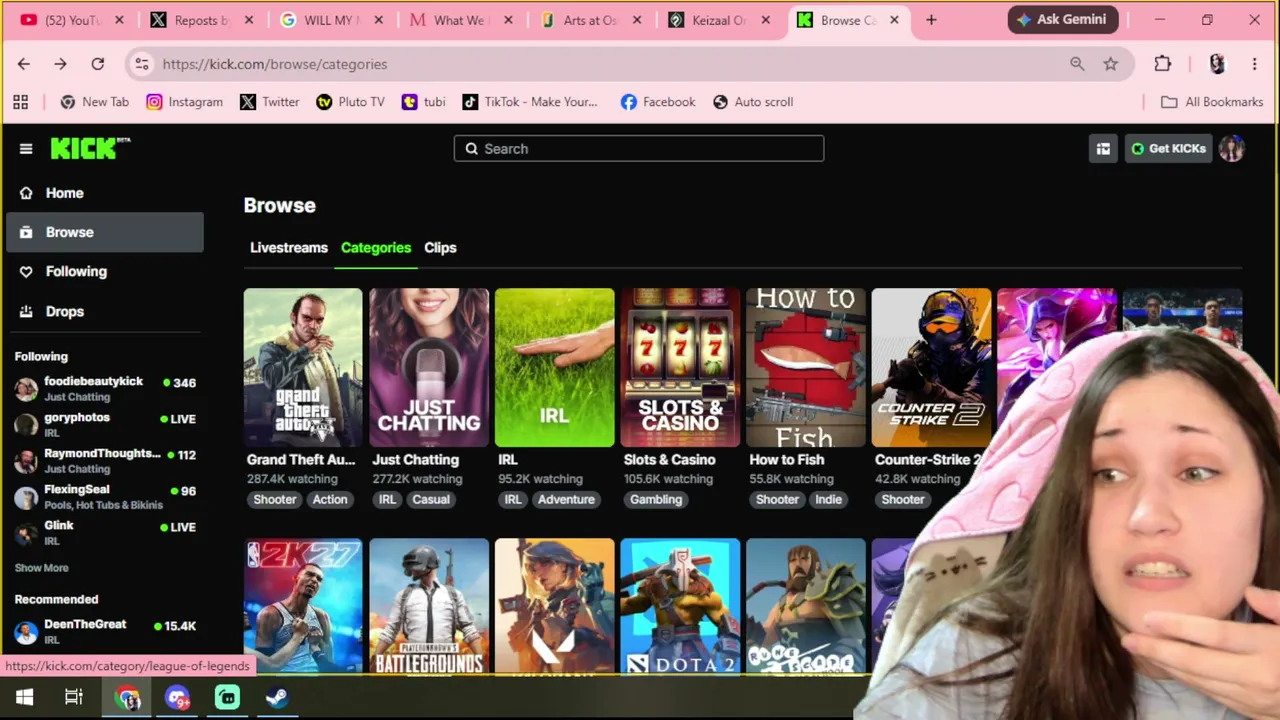Click the Action tag under Grand Theft Auto
The width and height of the screenshot is (1280, 720).
(330, 500)
